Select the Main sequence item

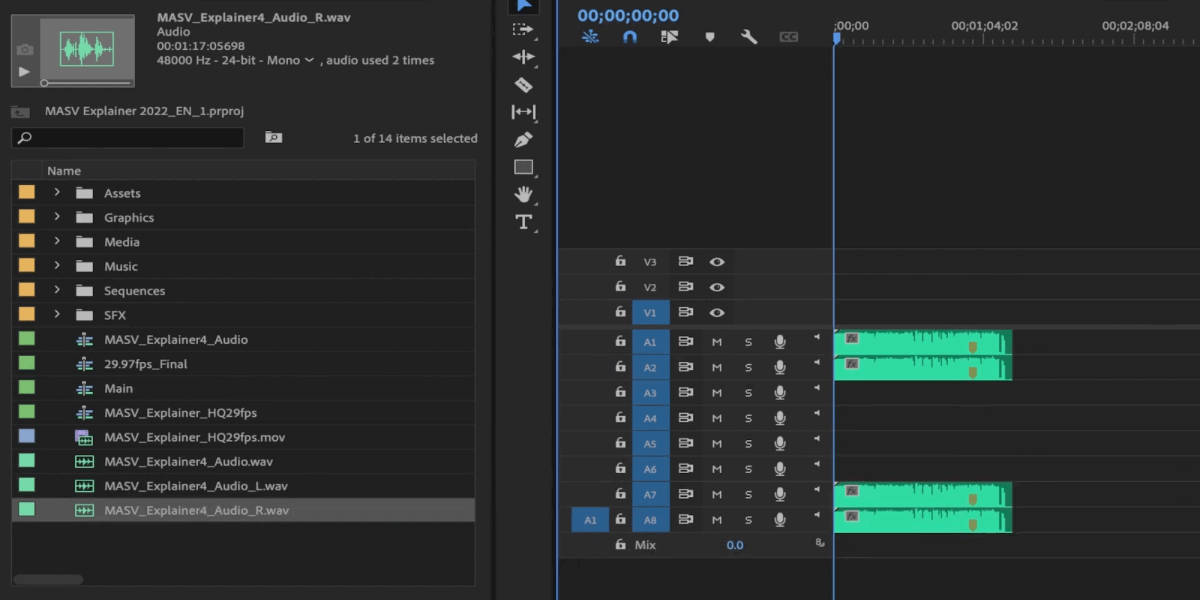[x=118, y=388]
